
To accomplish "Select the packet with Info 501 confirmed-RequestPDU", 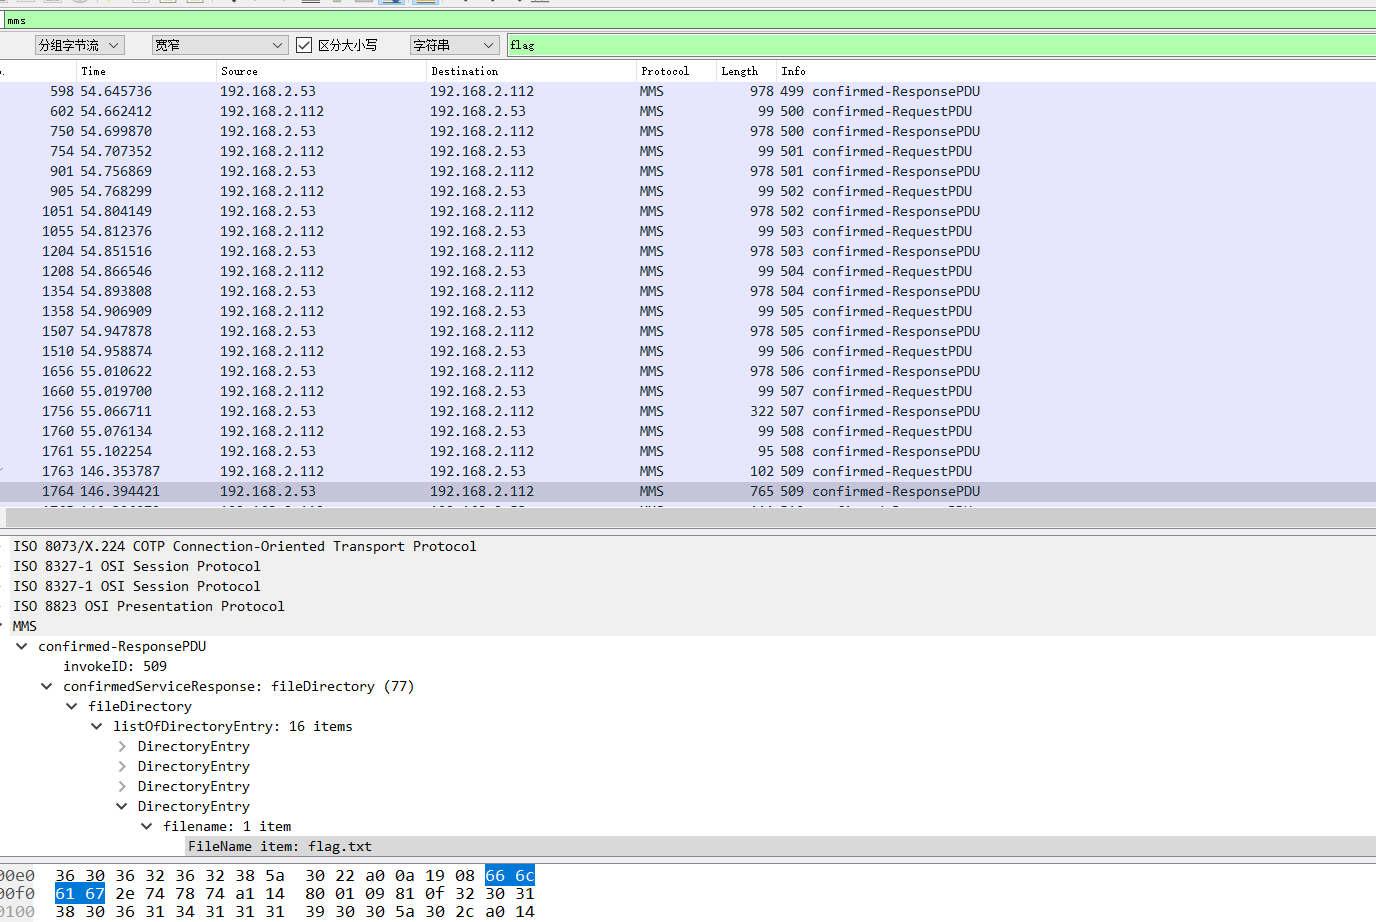I will click(x=688, y=151).
